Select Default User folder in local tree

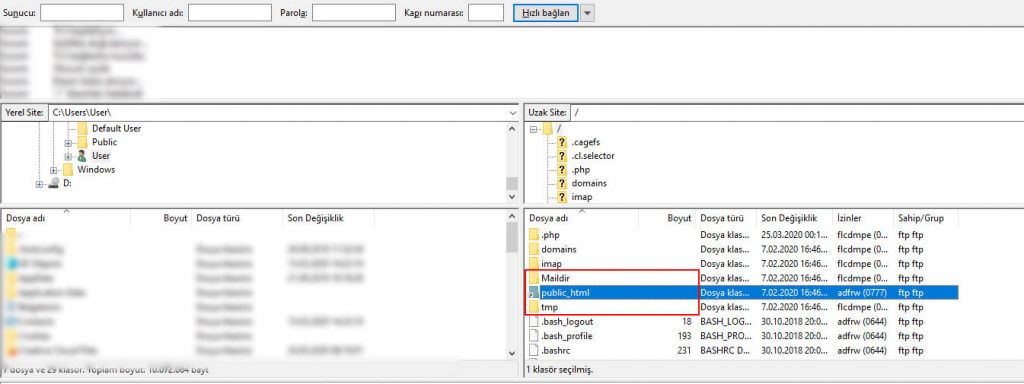[116, 128]
